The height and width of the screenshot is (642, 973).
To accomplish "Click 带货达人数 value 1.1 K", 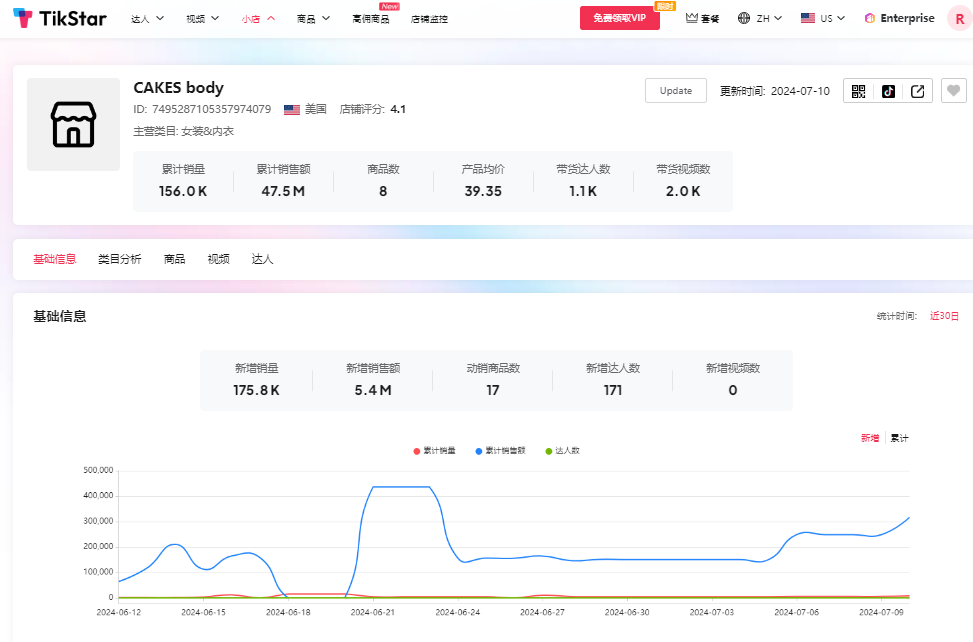I will click(x=583, y=191).
